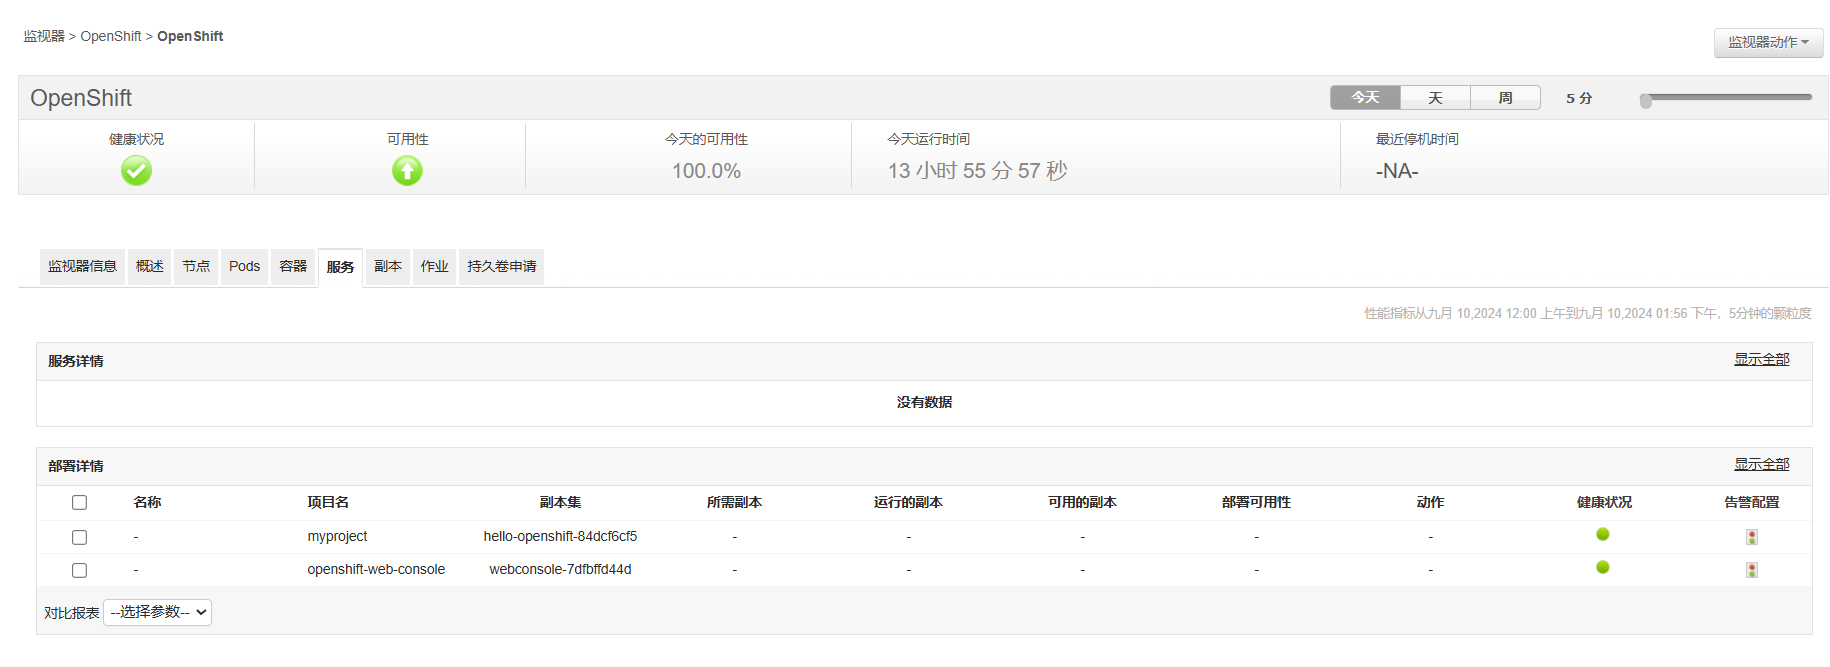Screen dimensions: 1830x667
Task: Click the green health status checkmark icon
Action: 136,171
